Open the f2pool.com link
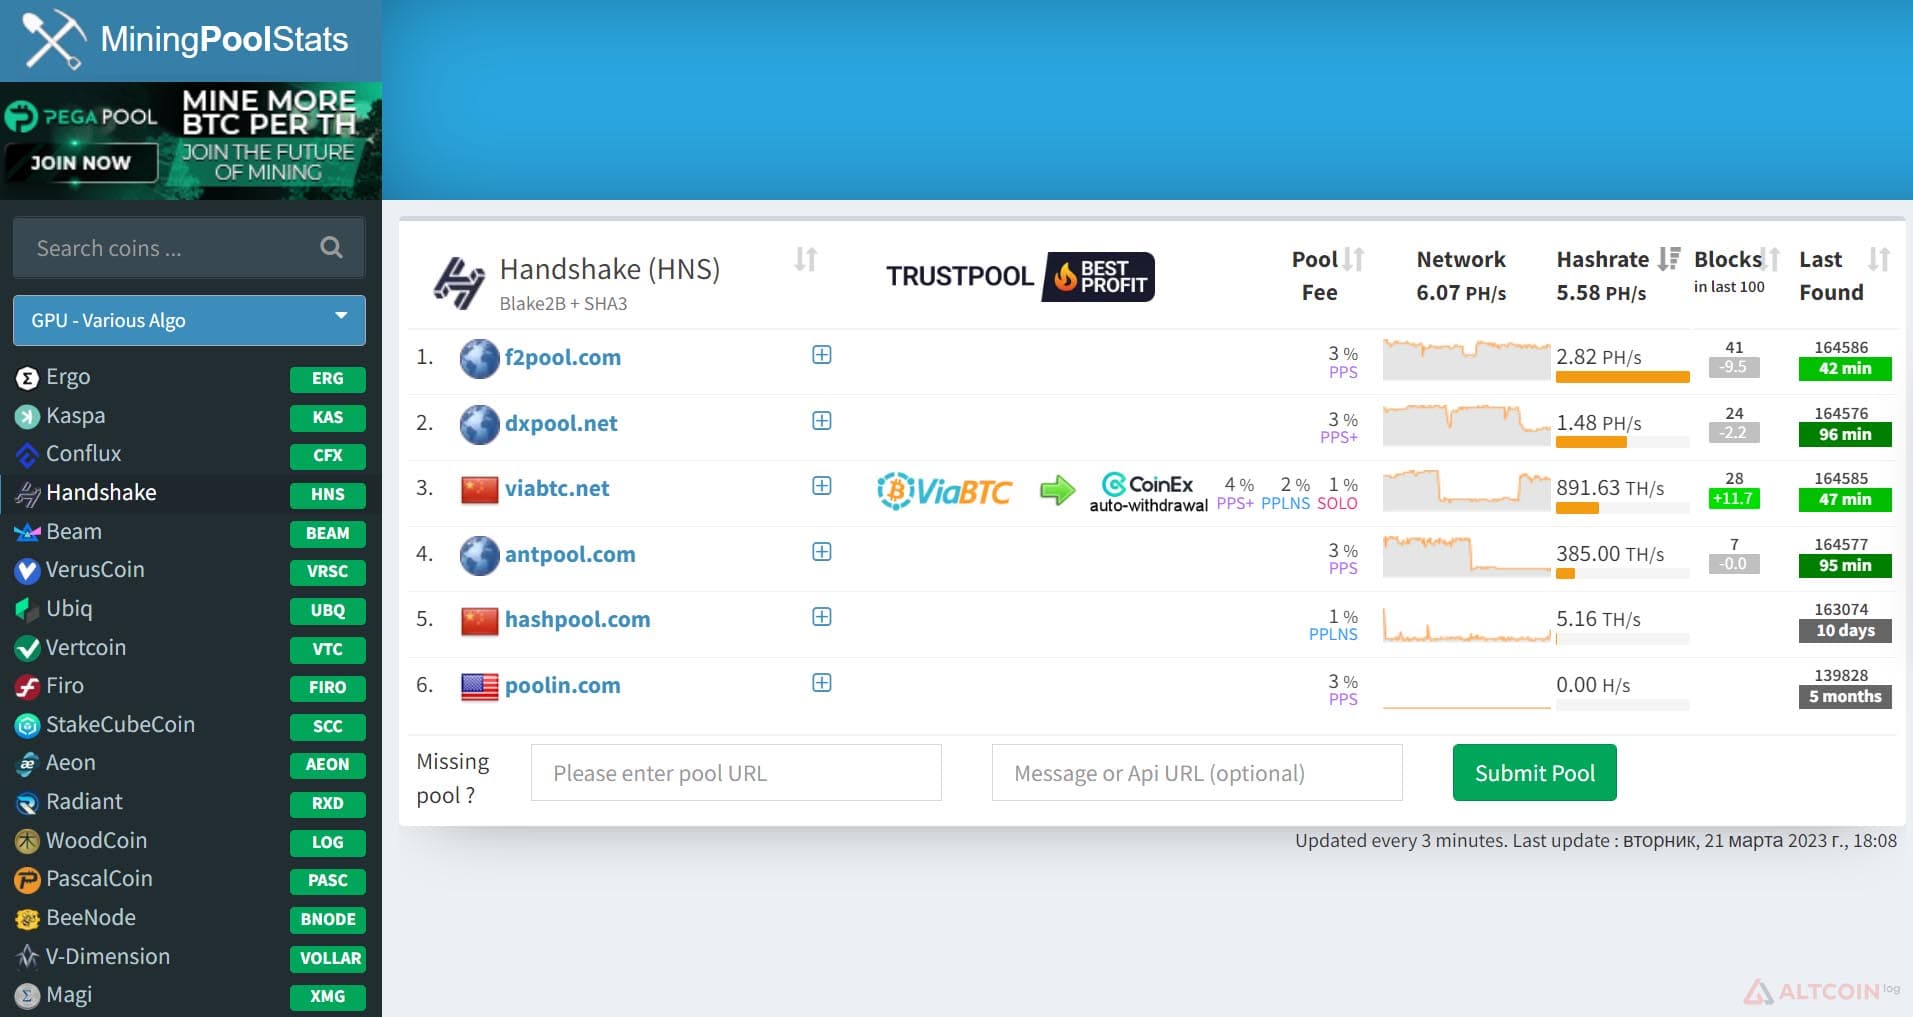Image resolution: width=1913 pixels, height=1017 pixels. pos(563,358)
